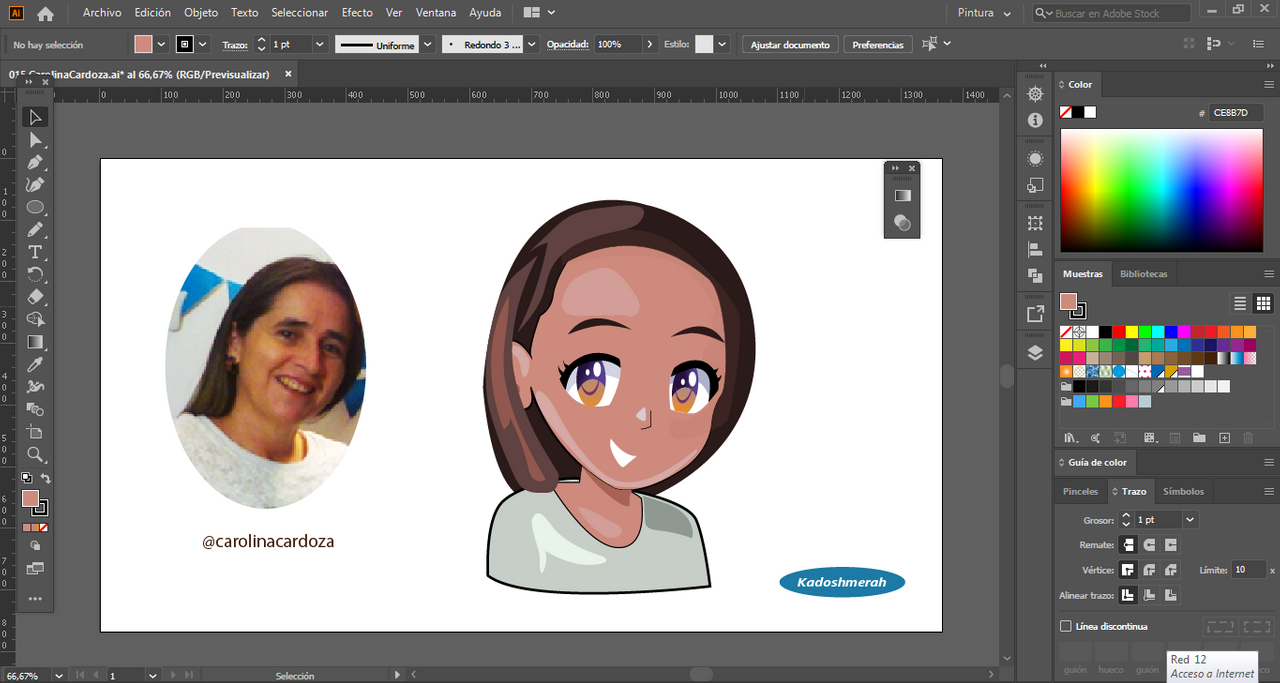
Task: Open the Layers panel icon
Action: point(1035,353)
